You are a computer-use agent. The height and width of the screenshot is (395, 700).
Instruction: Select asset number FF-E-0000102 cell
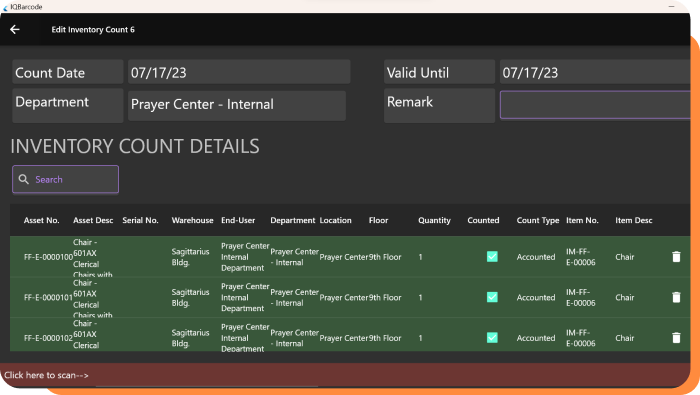pyautogui.click(x=48, y=338)
